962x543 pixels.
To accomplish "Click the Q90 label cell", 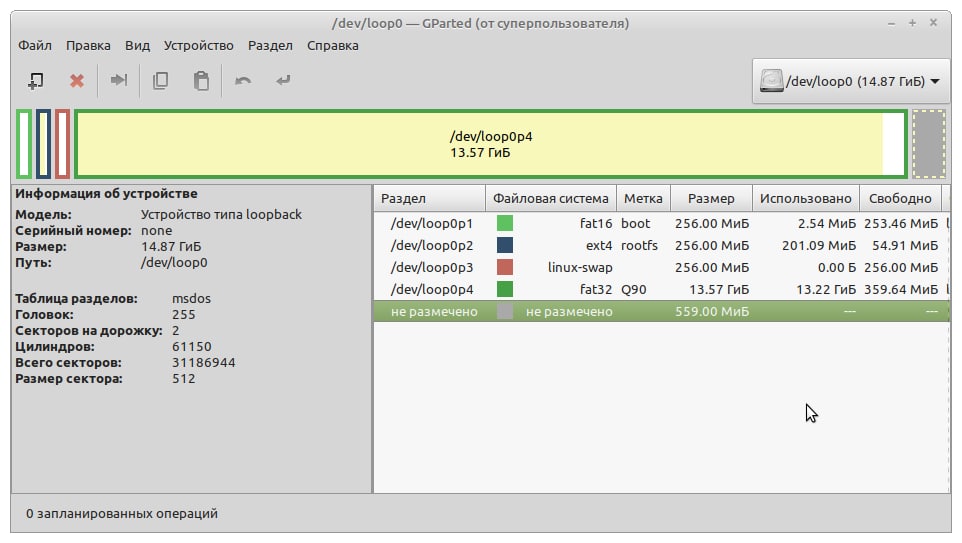I will [x=634, y=290].
